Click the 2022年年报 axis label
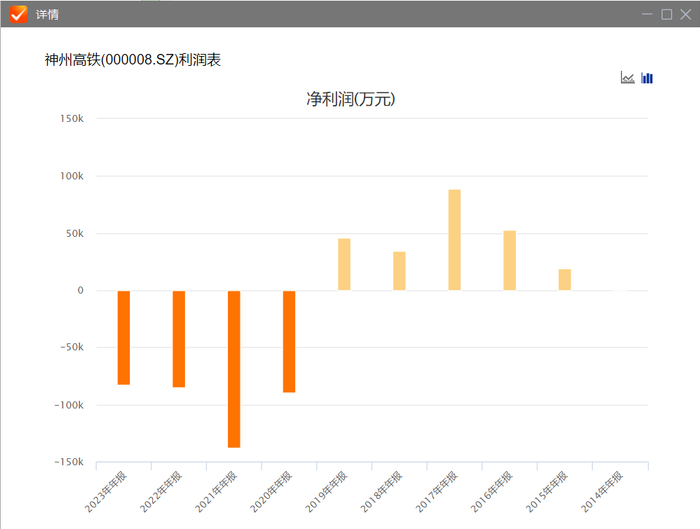The width and height of the screenshot is (700, 529). 161,492
